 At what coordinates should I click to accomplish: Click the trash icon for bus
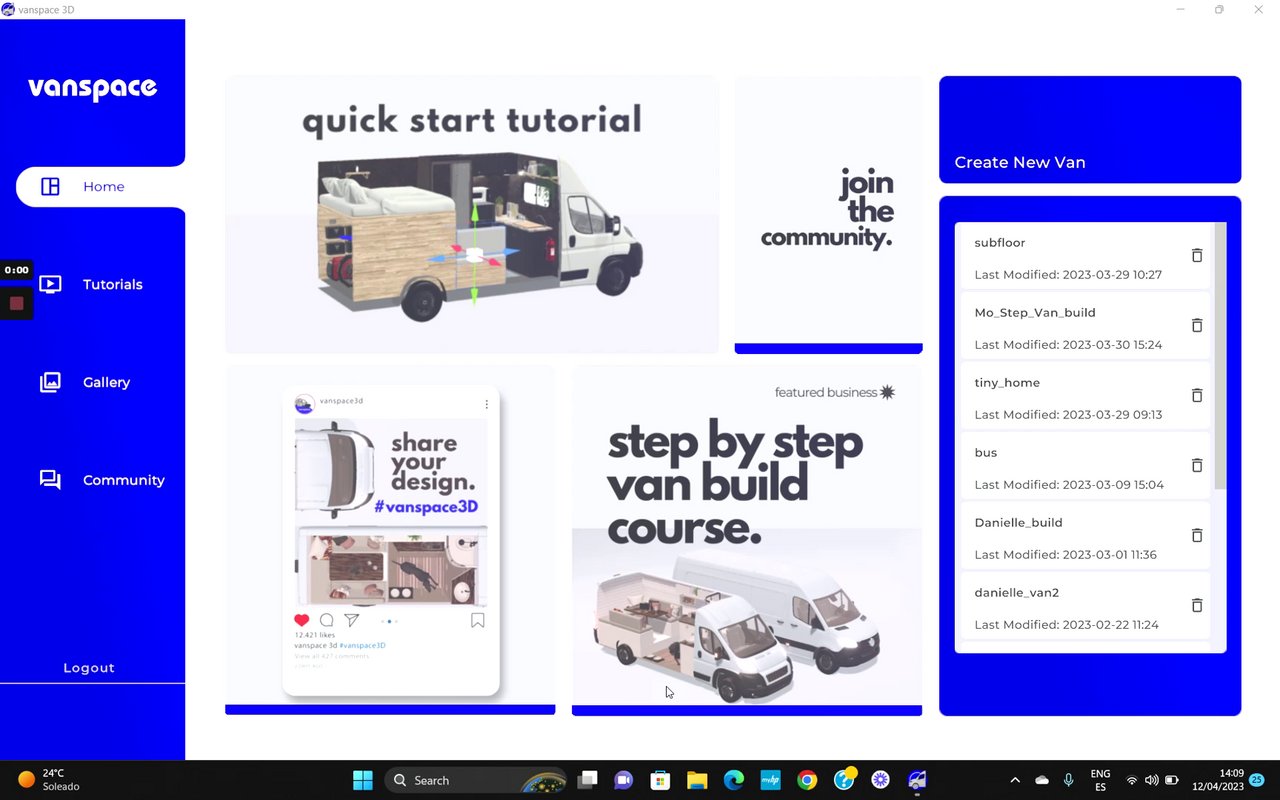click(1197, 466)
